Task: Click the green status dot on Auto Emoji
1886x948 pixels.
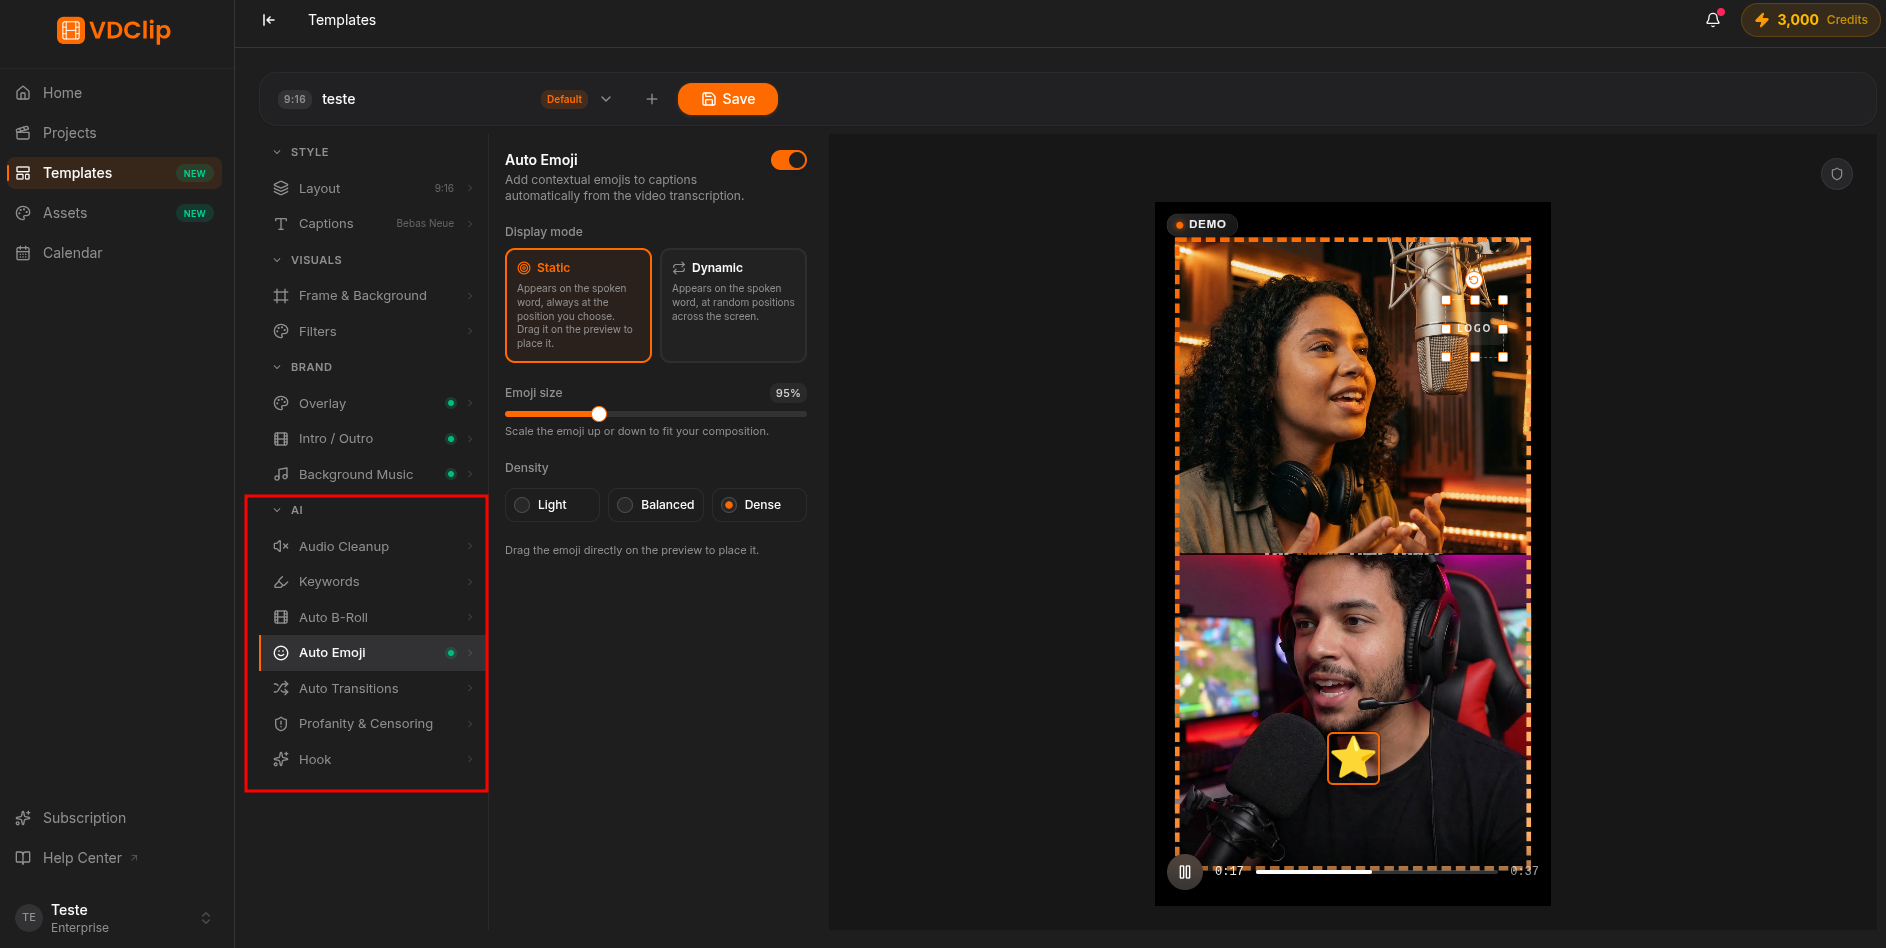Action: (451, 653)
